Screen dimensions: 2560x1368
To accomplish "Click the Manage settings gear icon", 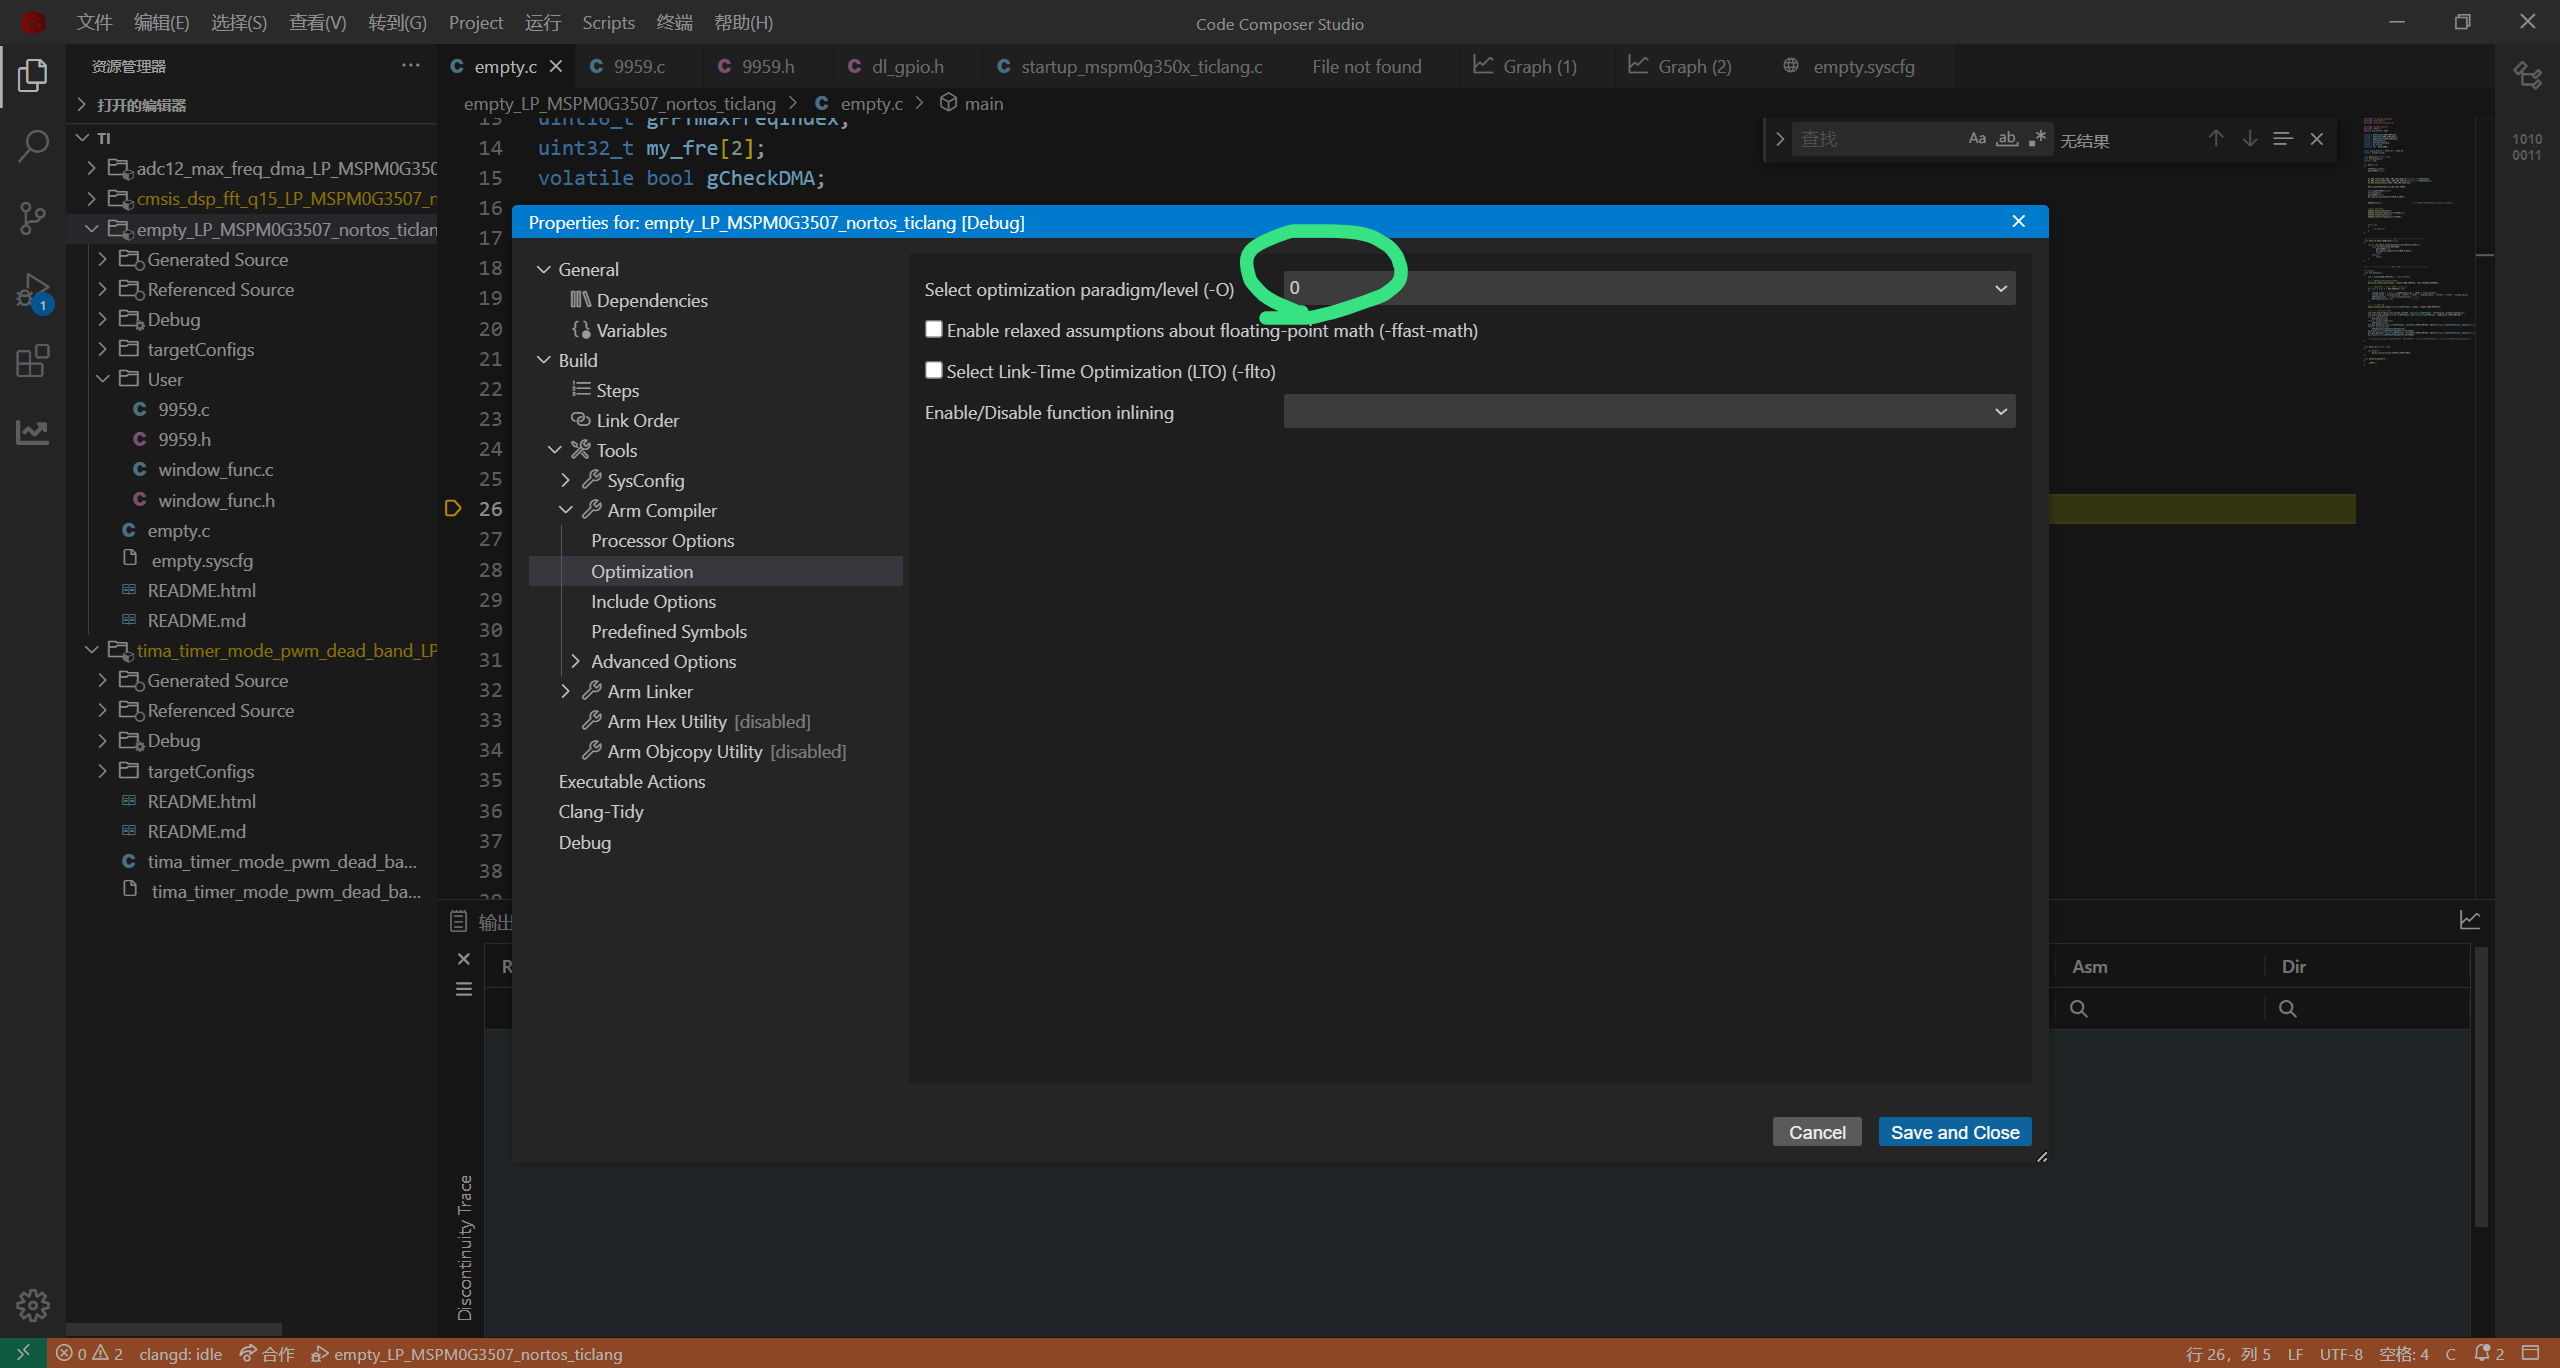I will pyautogui.click(x=32, y=1304).
